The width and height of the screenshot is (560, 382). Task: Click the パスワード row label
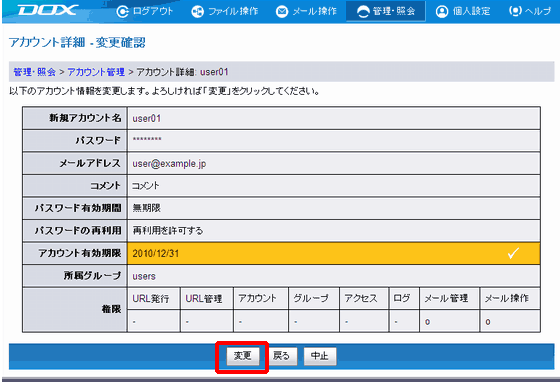(98, 141)
